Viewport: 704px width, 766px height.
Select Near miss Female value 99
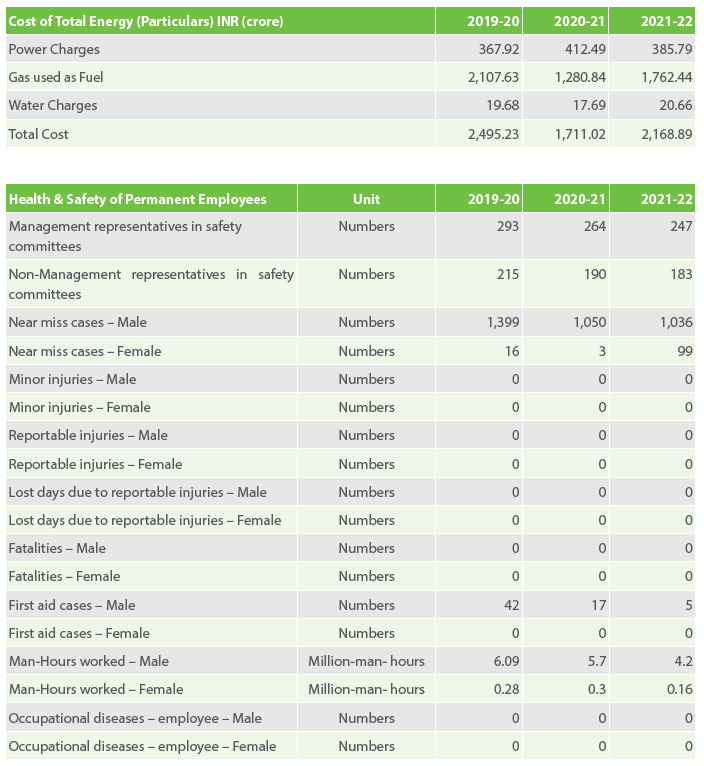(x=685, y=351)
